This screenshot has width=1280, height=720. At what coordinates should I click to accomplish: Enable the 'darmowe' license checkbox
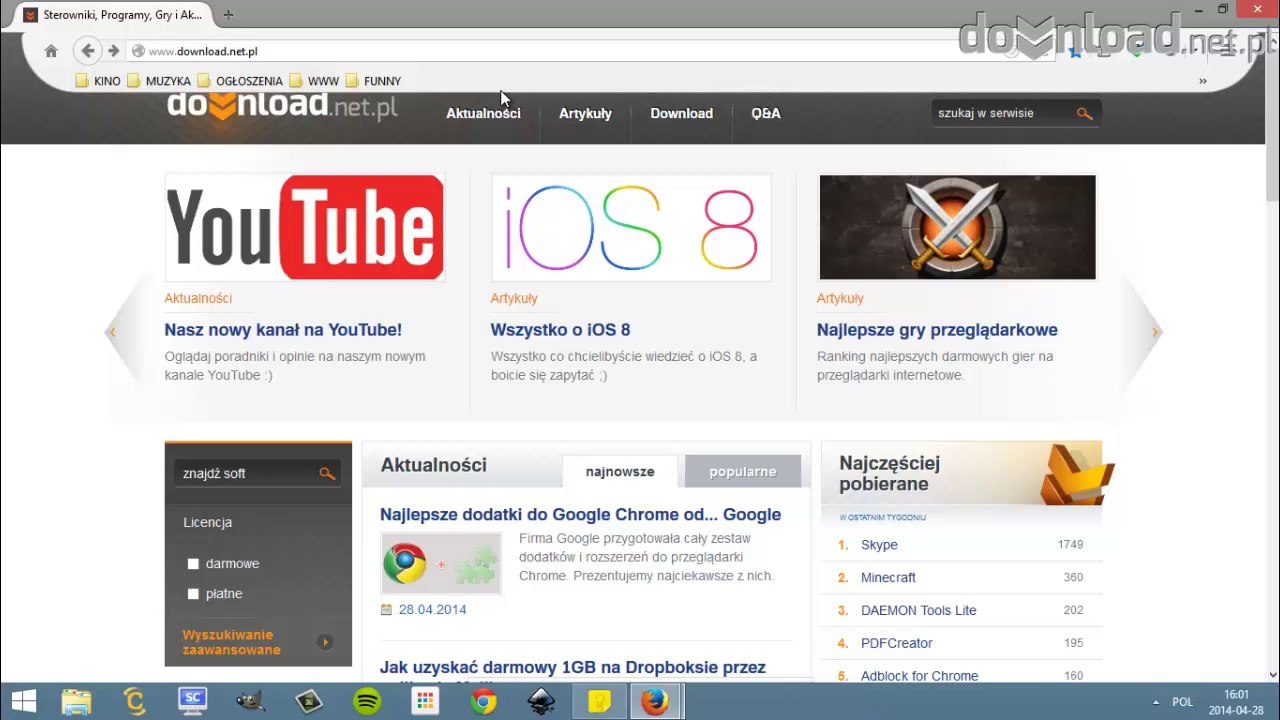[193, 564]
